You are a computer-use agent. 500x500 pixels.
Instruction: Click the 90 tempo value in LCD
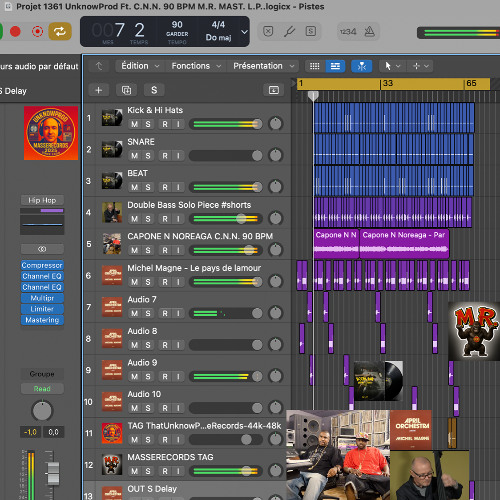pos(177,25)
